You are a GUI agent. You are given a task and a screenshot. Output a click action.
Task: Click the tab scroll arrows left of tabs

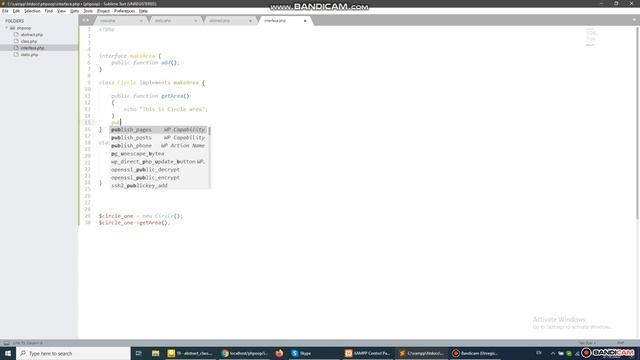pyautogui.click(x=85, y=20)
